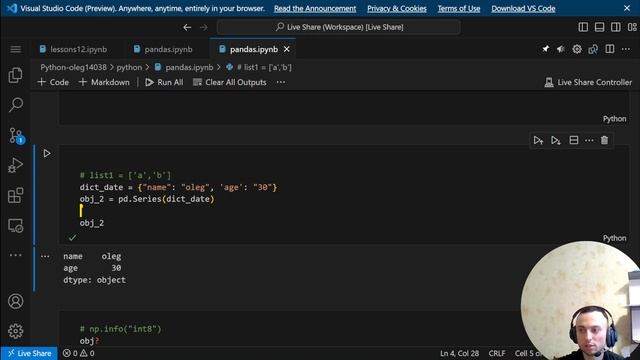Screen dimensions: 640x360
Task: Open the Live Share Controller kernel picker
Action: click(588, 82)
